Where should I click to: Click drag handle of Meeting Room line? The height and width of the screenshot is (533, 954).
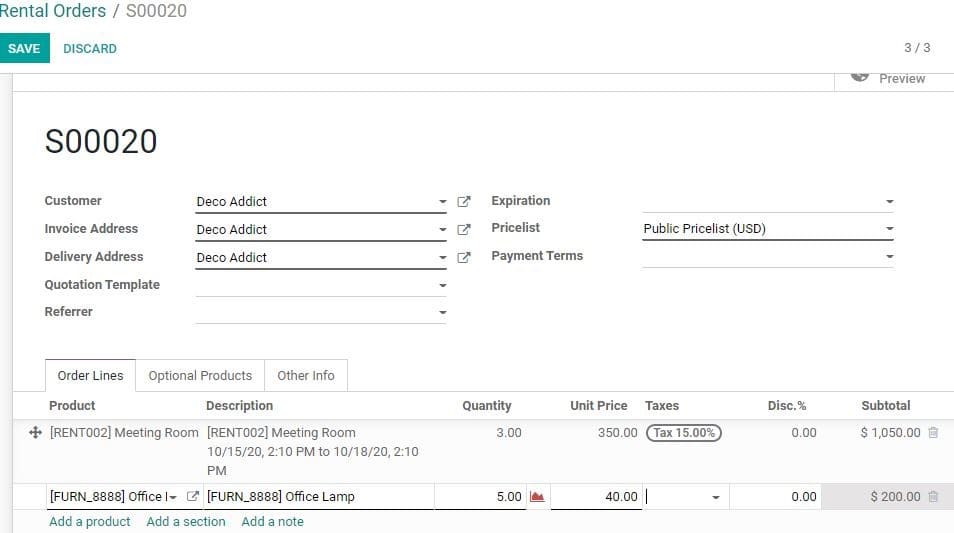[x=35, y=433]
